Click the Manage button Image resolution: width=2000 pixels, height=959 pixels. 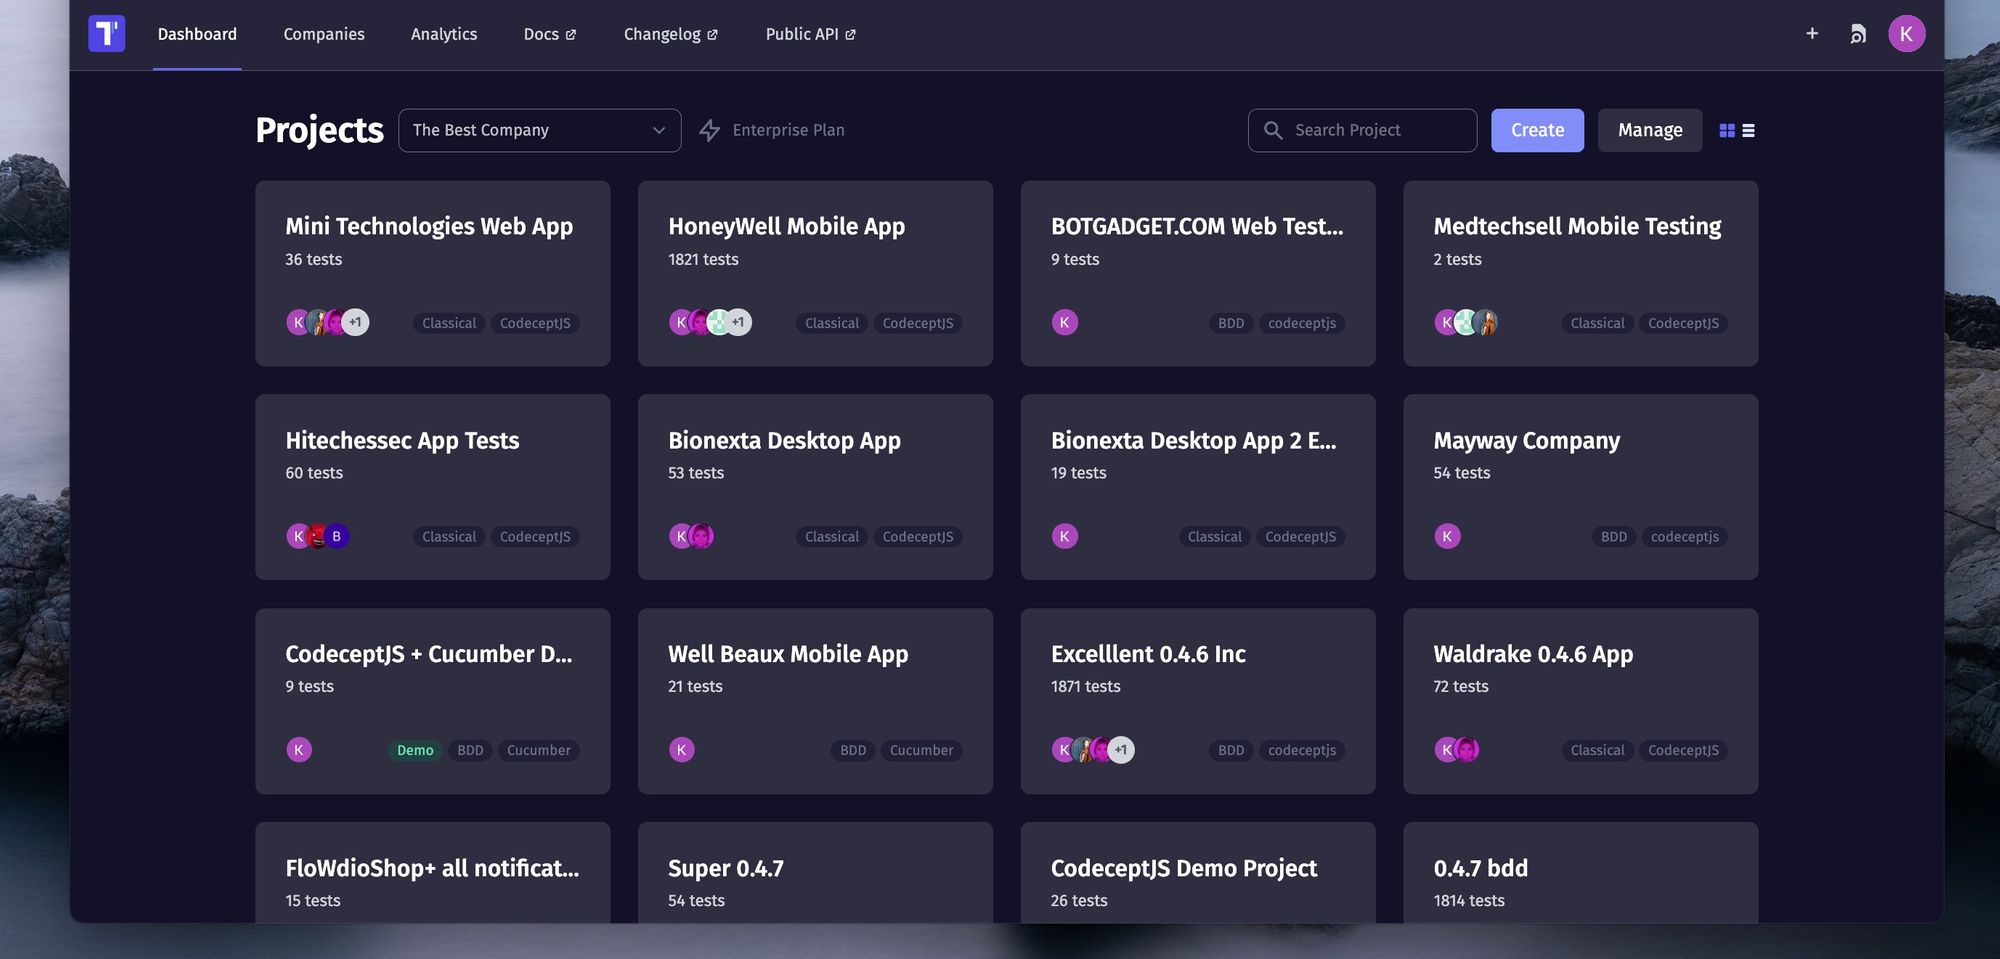point(1650,130)
